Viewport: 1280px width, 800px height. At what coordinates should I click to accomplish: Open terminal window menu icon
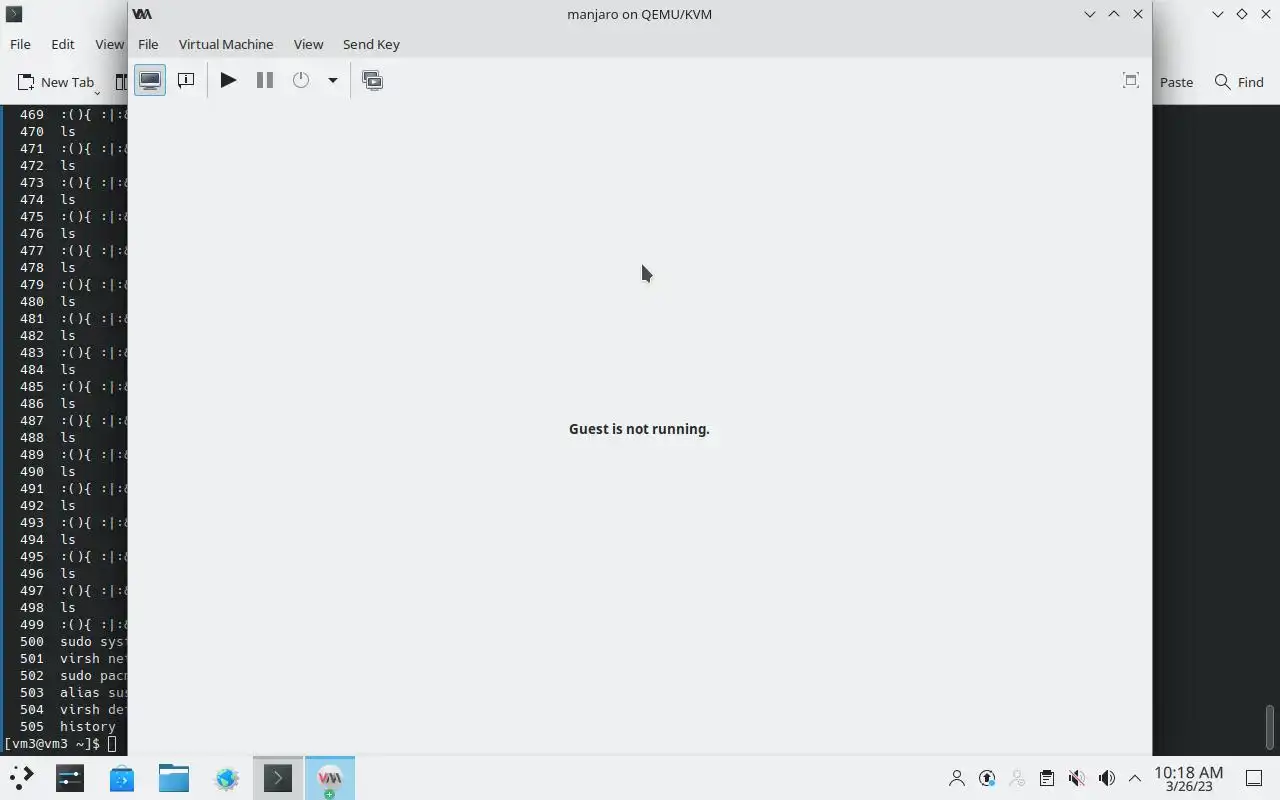tap(14, 14)
